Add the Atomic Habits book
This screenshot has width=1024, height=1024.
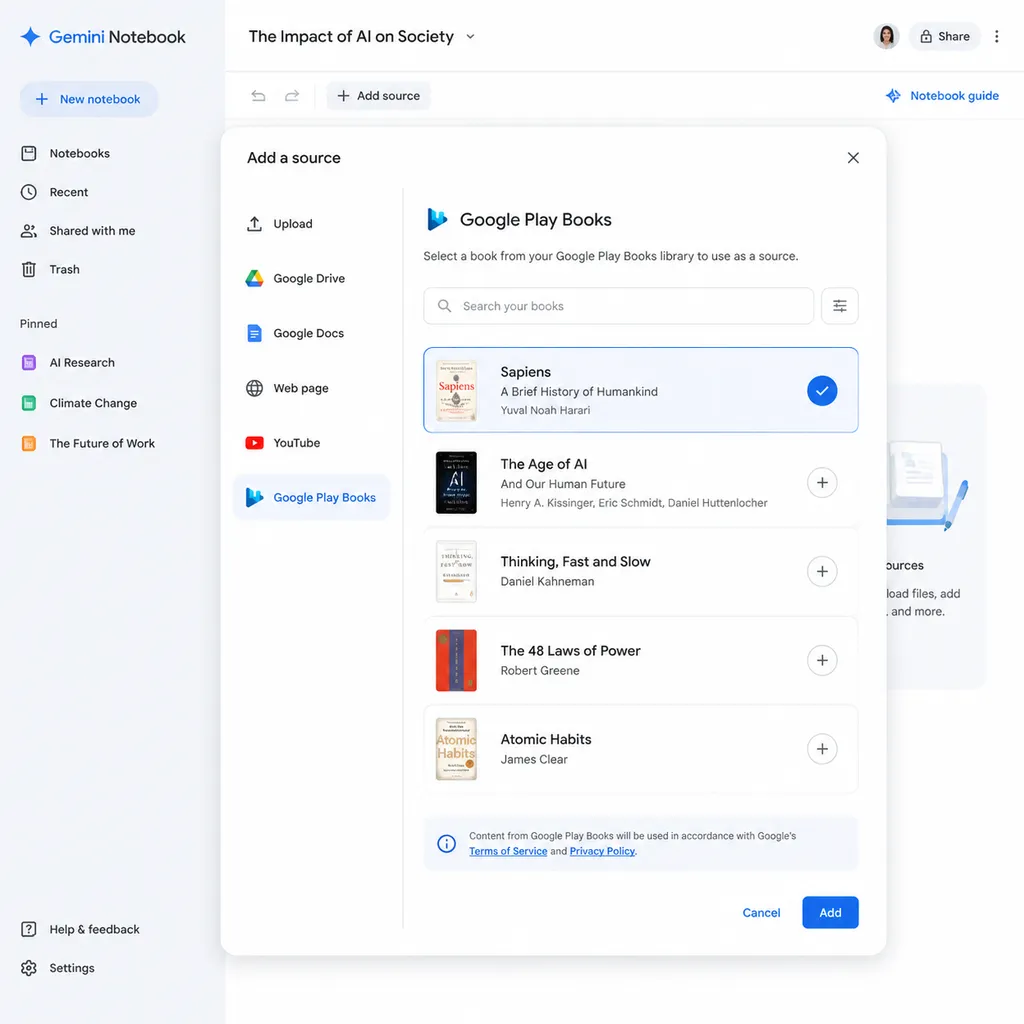[822, 749]
